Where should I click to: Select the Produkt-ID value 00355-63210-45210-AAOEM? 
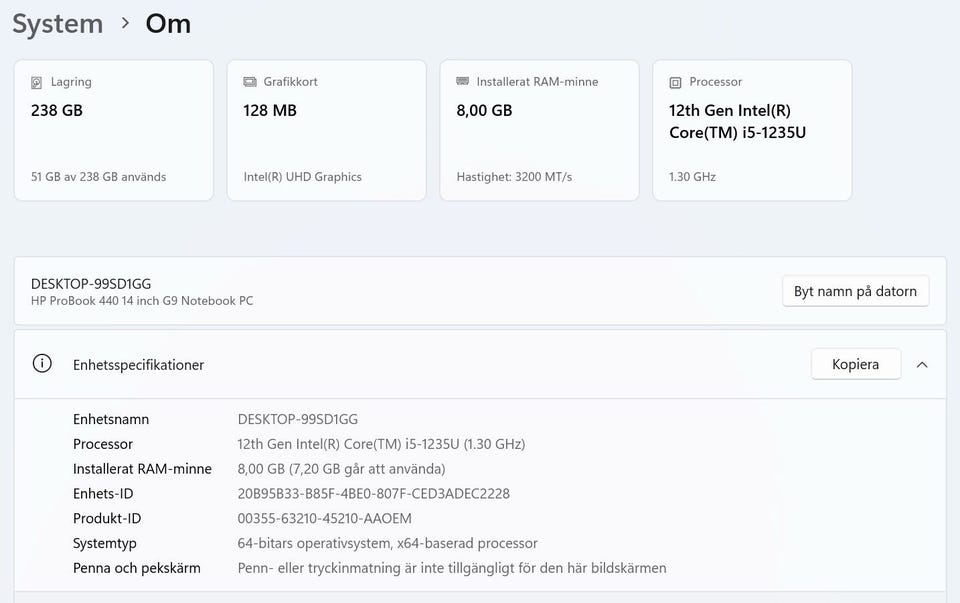pos(324,519)
